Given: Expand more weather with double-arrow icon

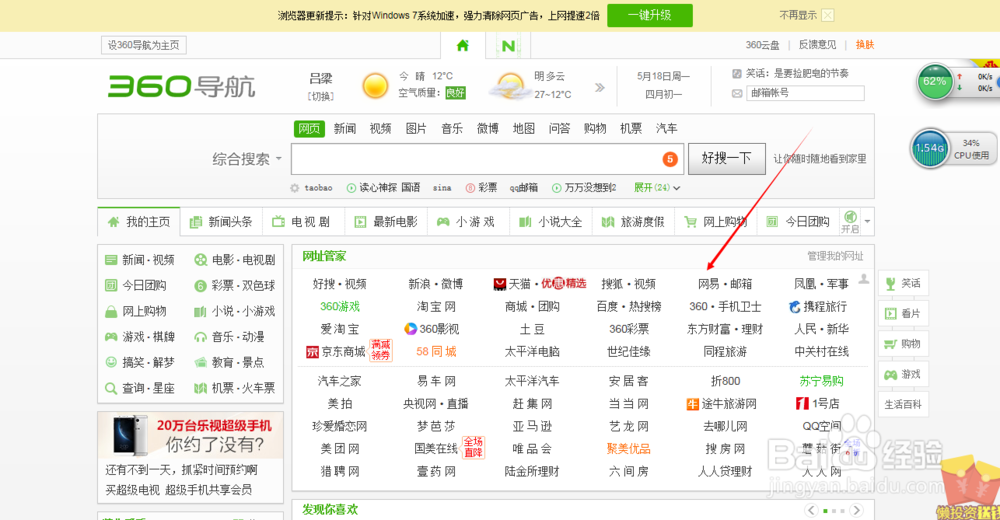Looking at the screenshot, I should point(599,87).
